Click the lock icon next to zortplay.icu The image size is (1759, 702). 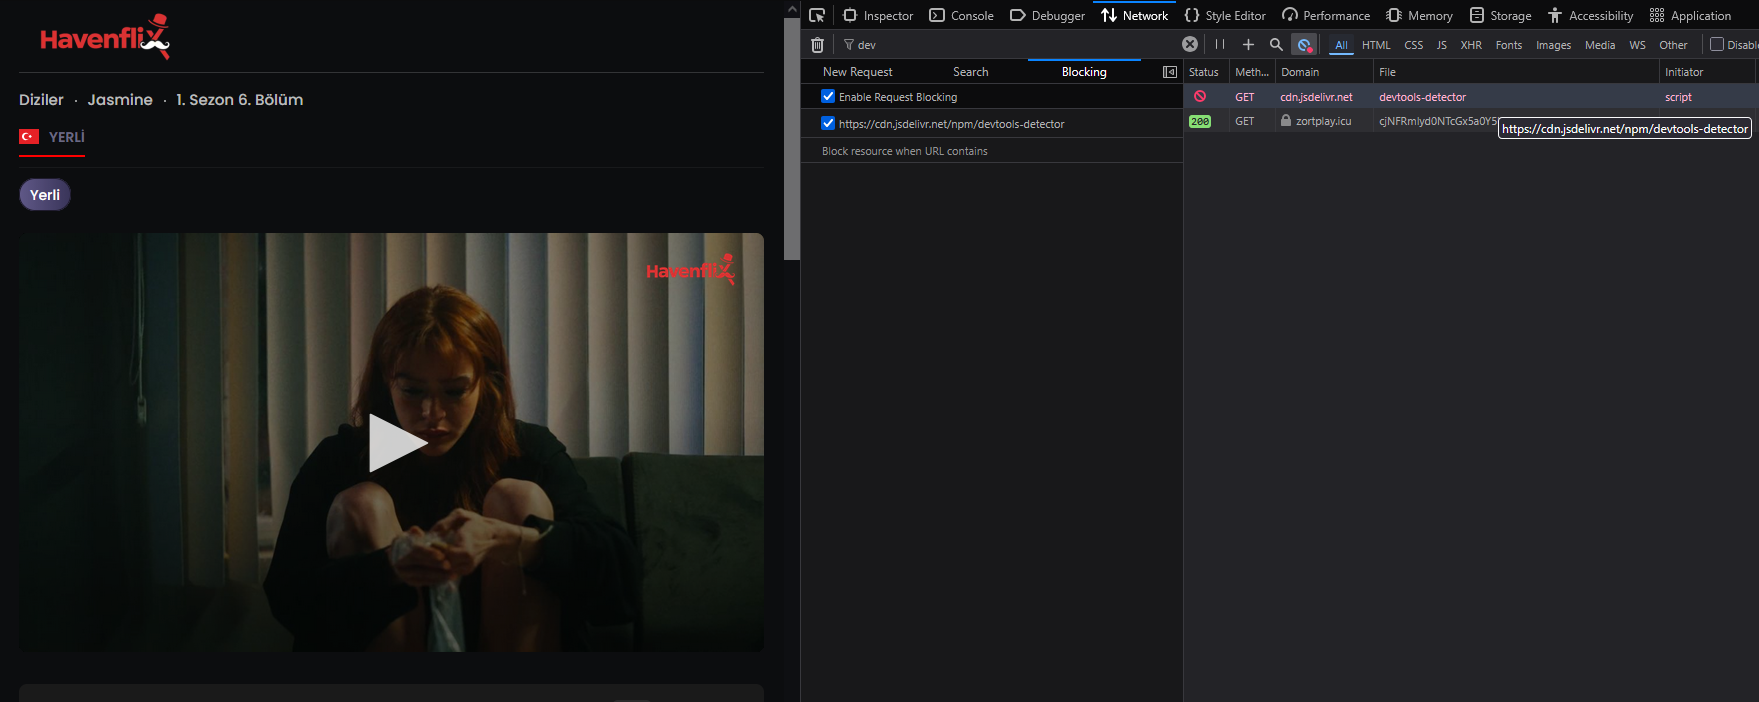pyautogui.click(x=1286, y=120)
